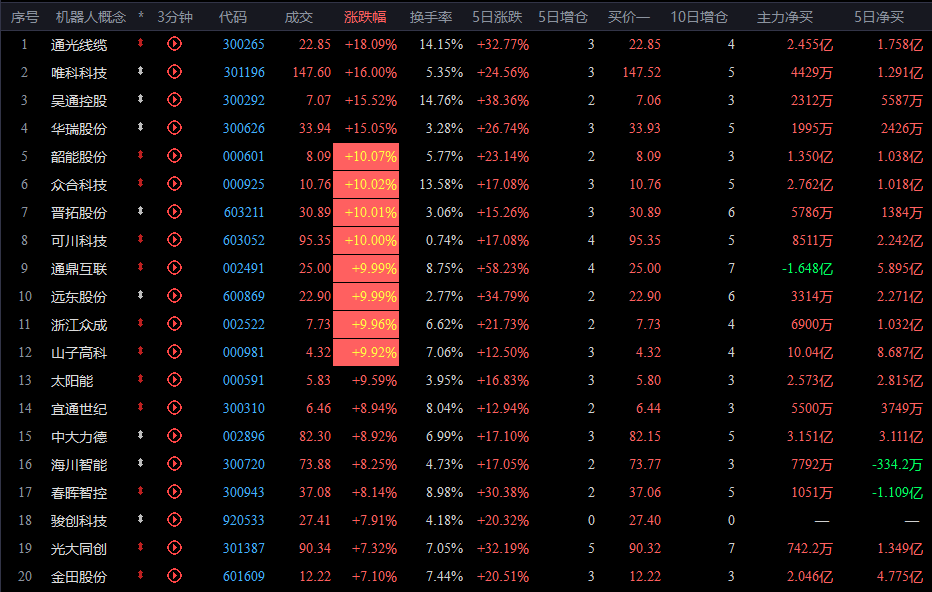Click the 10.04亿 main net buy value
Viewport: 932px width, 592px height.
(x=810, y=352)
